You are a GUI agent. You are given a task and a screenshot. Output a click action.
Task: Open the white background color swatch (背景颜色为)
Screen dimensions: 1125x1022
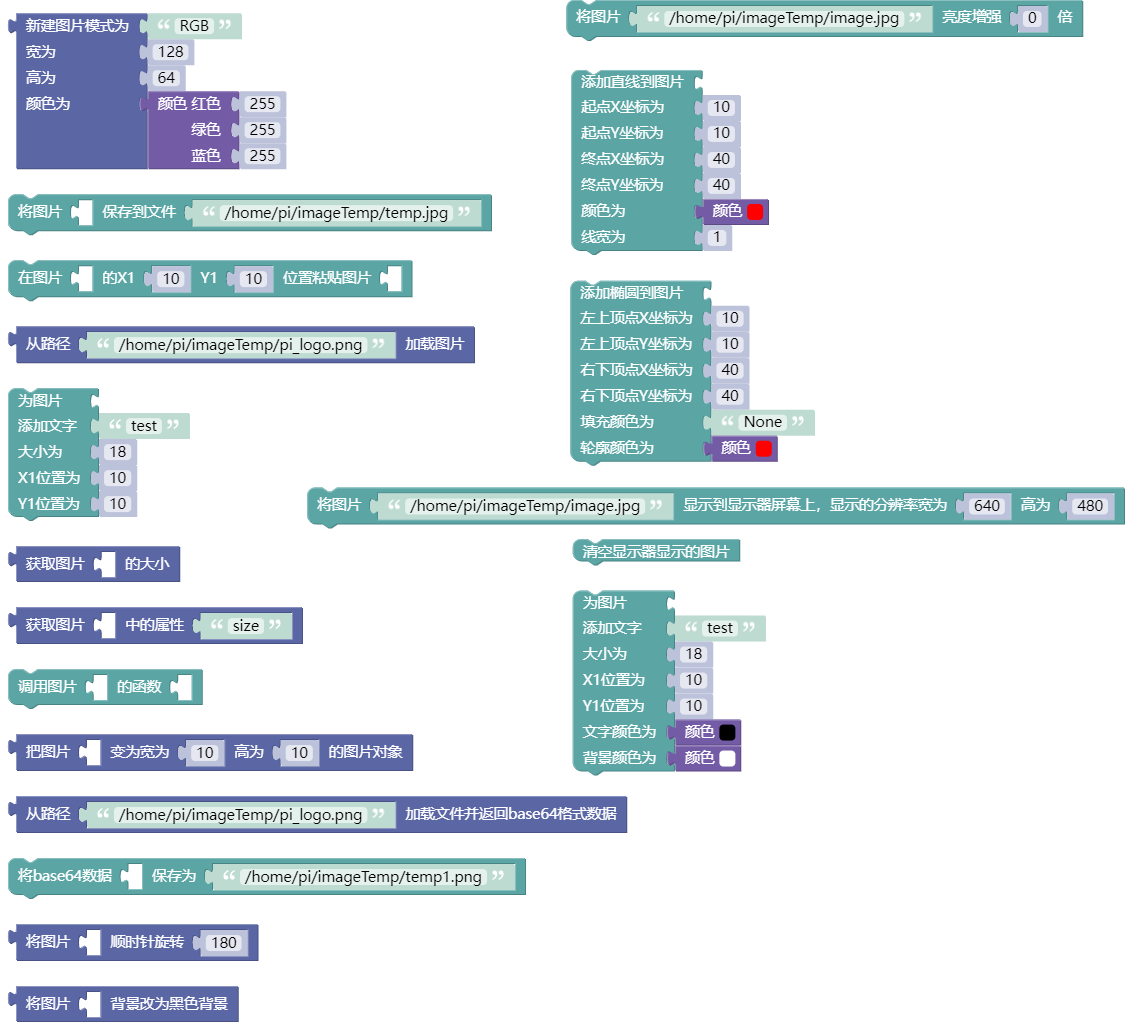[x=727, y=758]
